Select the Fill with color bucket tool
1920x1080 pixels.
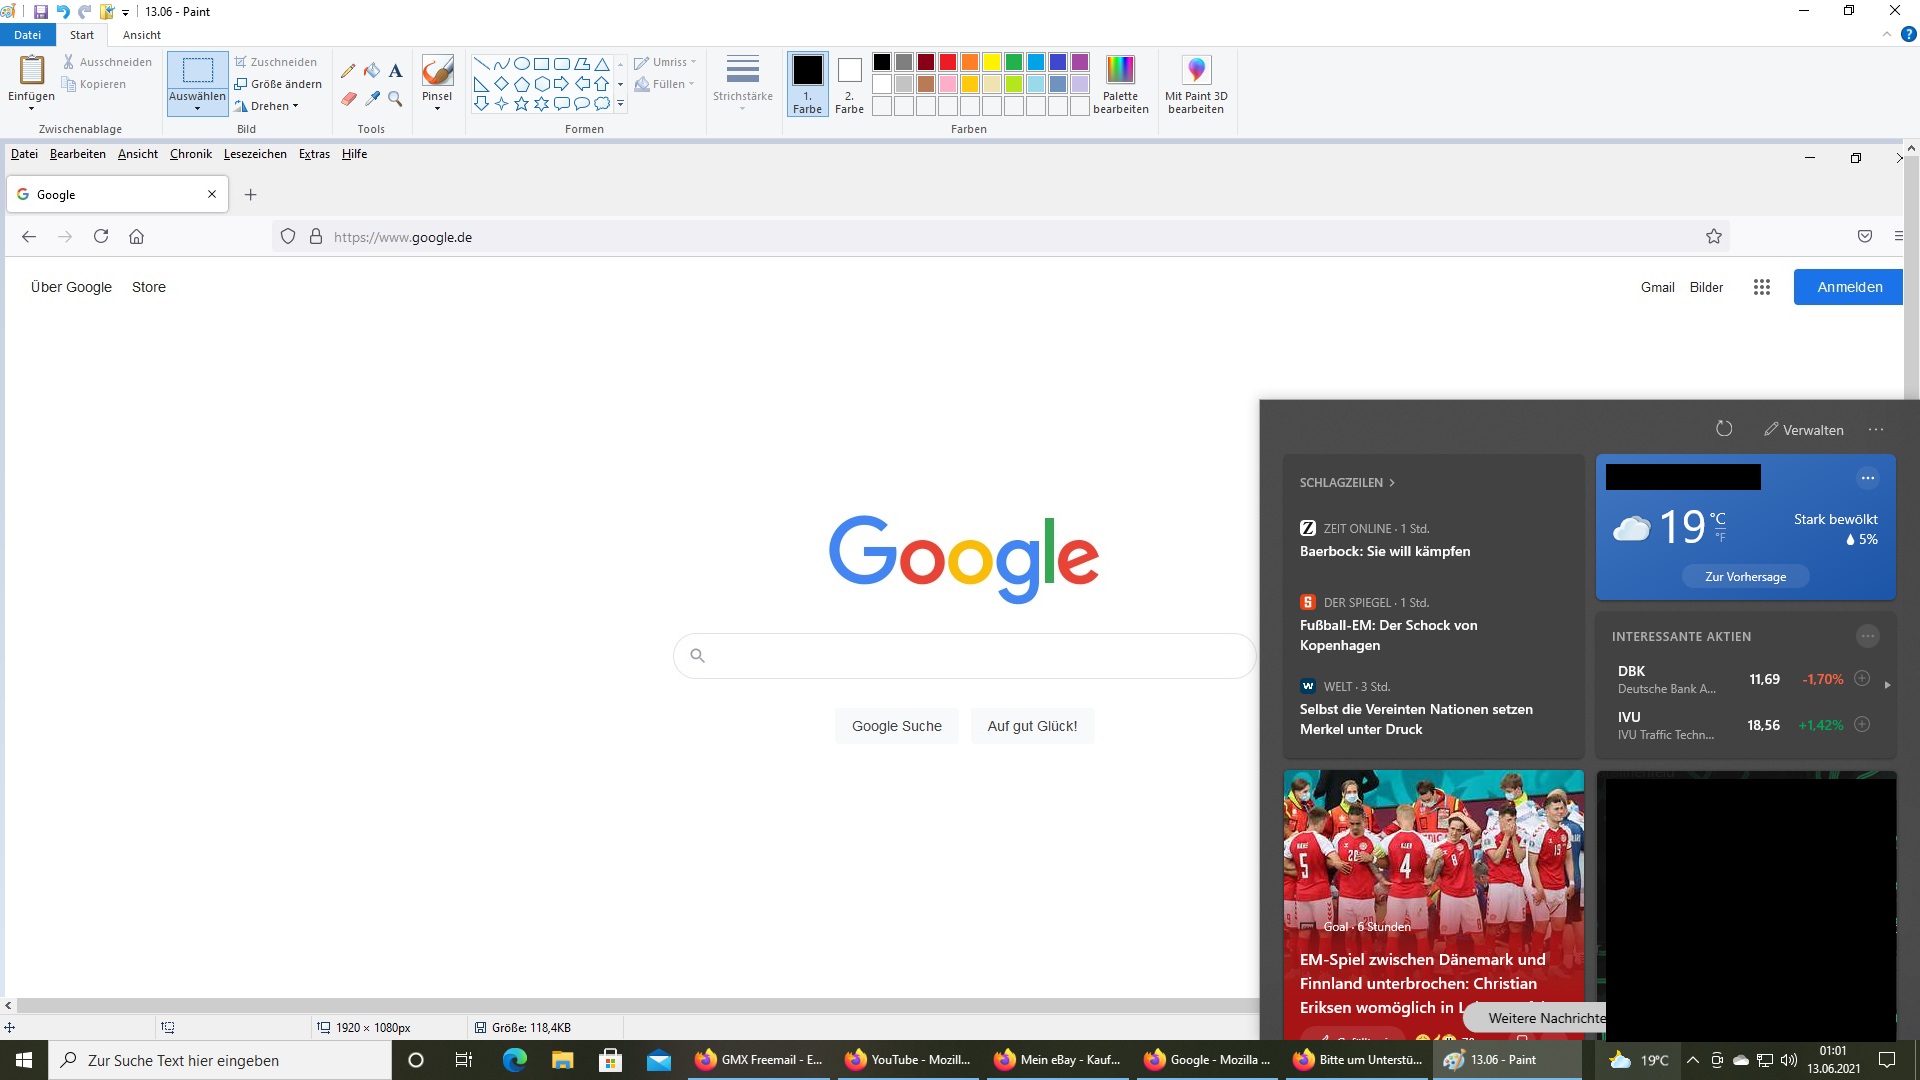(x=372, y=71)
